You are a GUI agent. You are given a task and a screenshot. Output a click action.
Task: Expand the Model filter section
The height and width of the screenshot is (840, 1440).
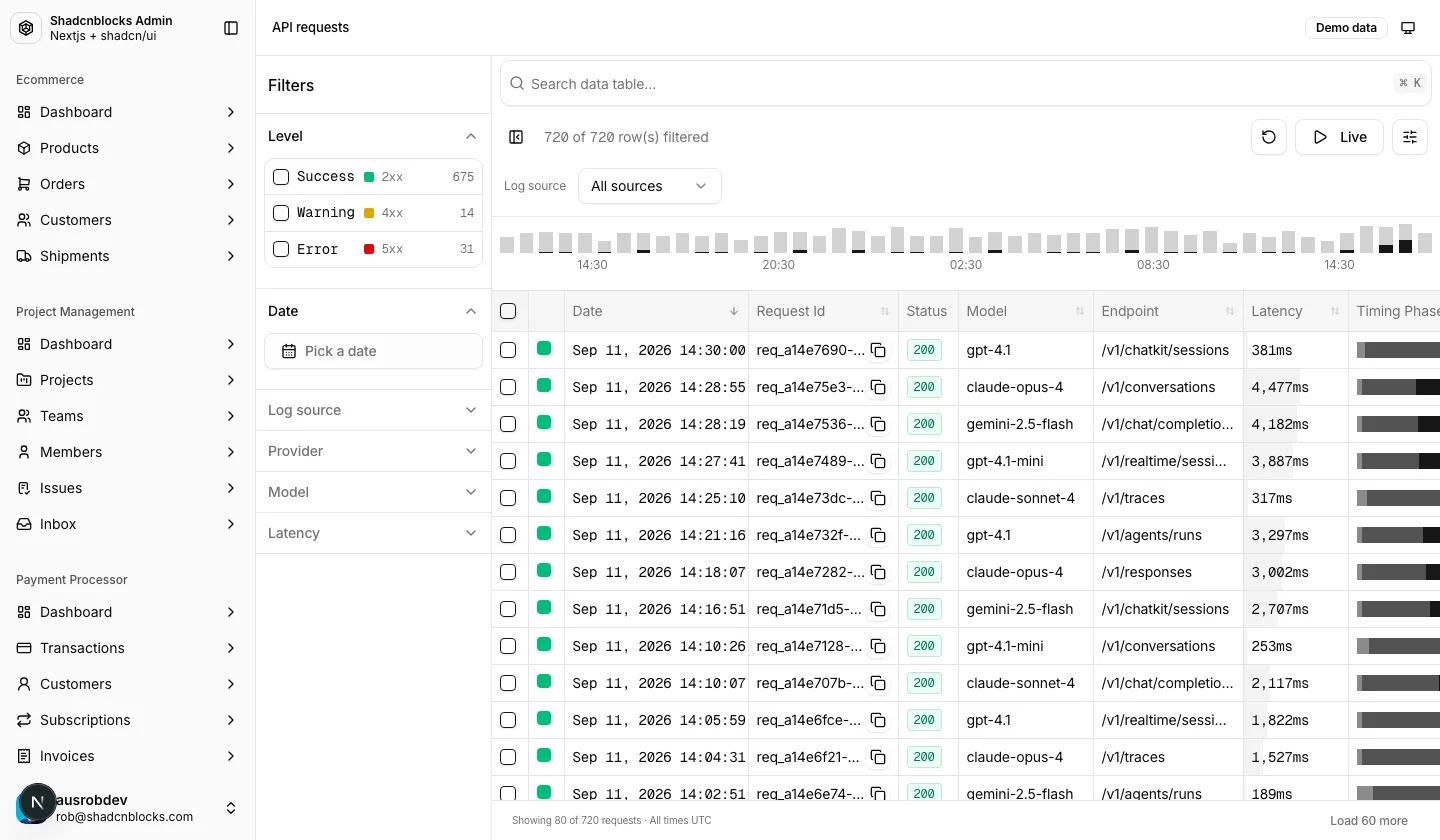pyautogui.click(x=373, y=492)
